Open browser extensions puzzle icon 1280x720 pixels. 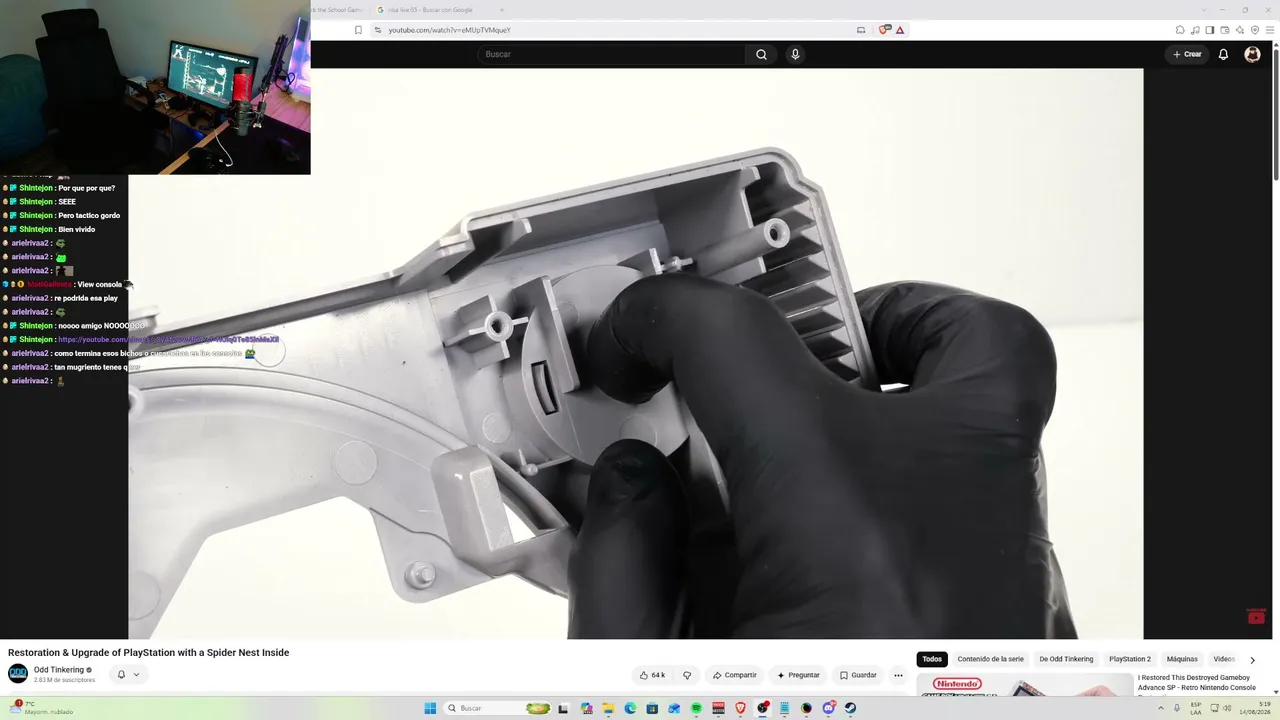click(x=1180, y=30)
